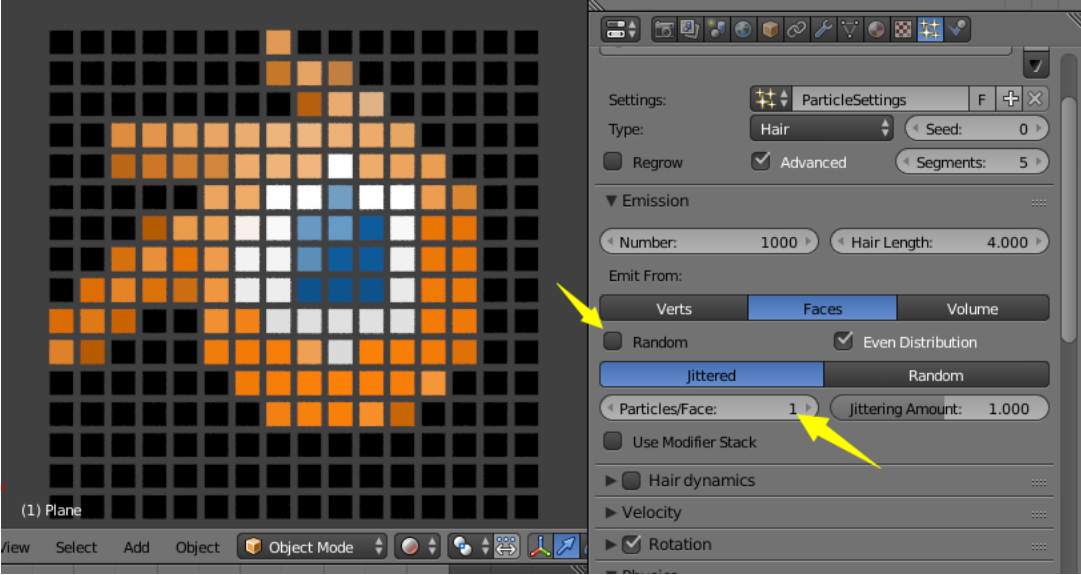Decrease Particles/Face with left arrow
This screenshot has width=1081, height=575.
pos(608,409)
